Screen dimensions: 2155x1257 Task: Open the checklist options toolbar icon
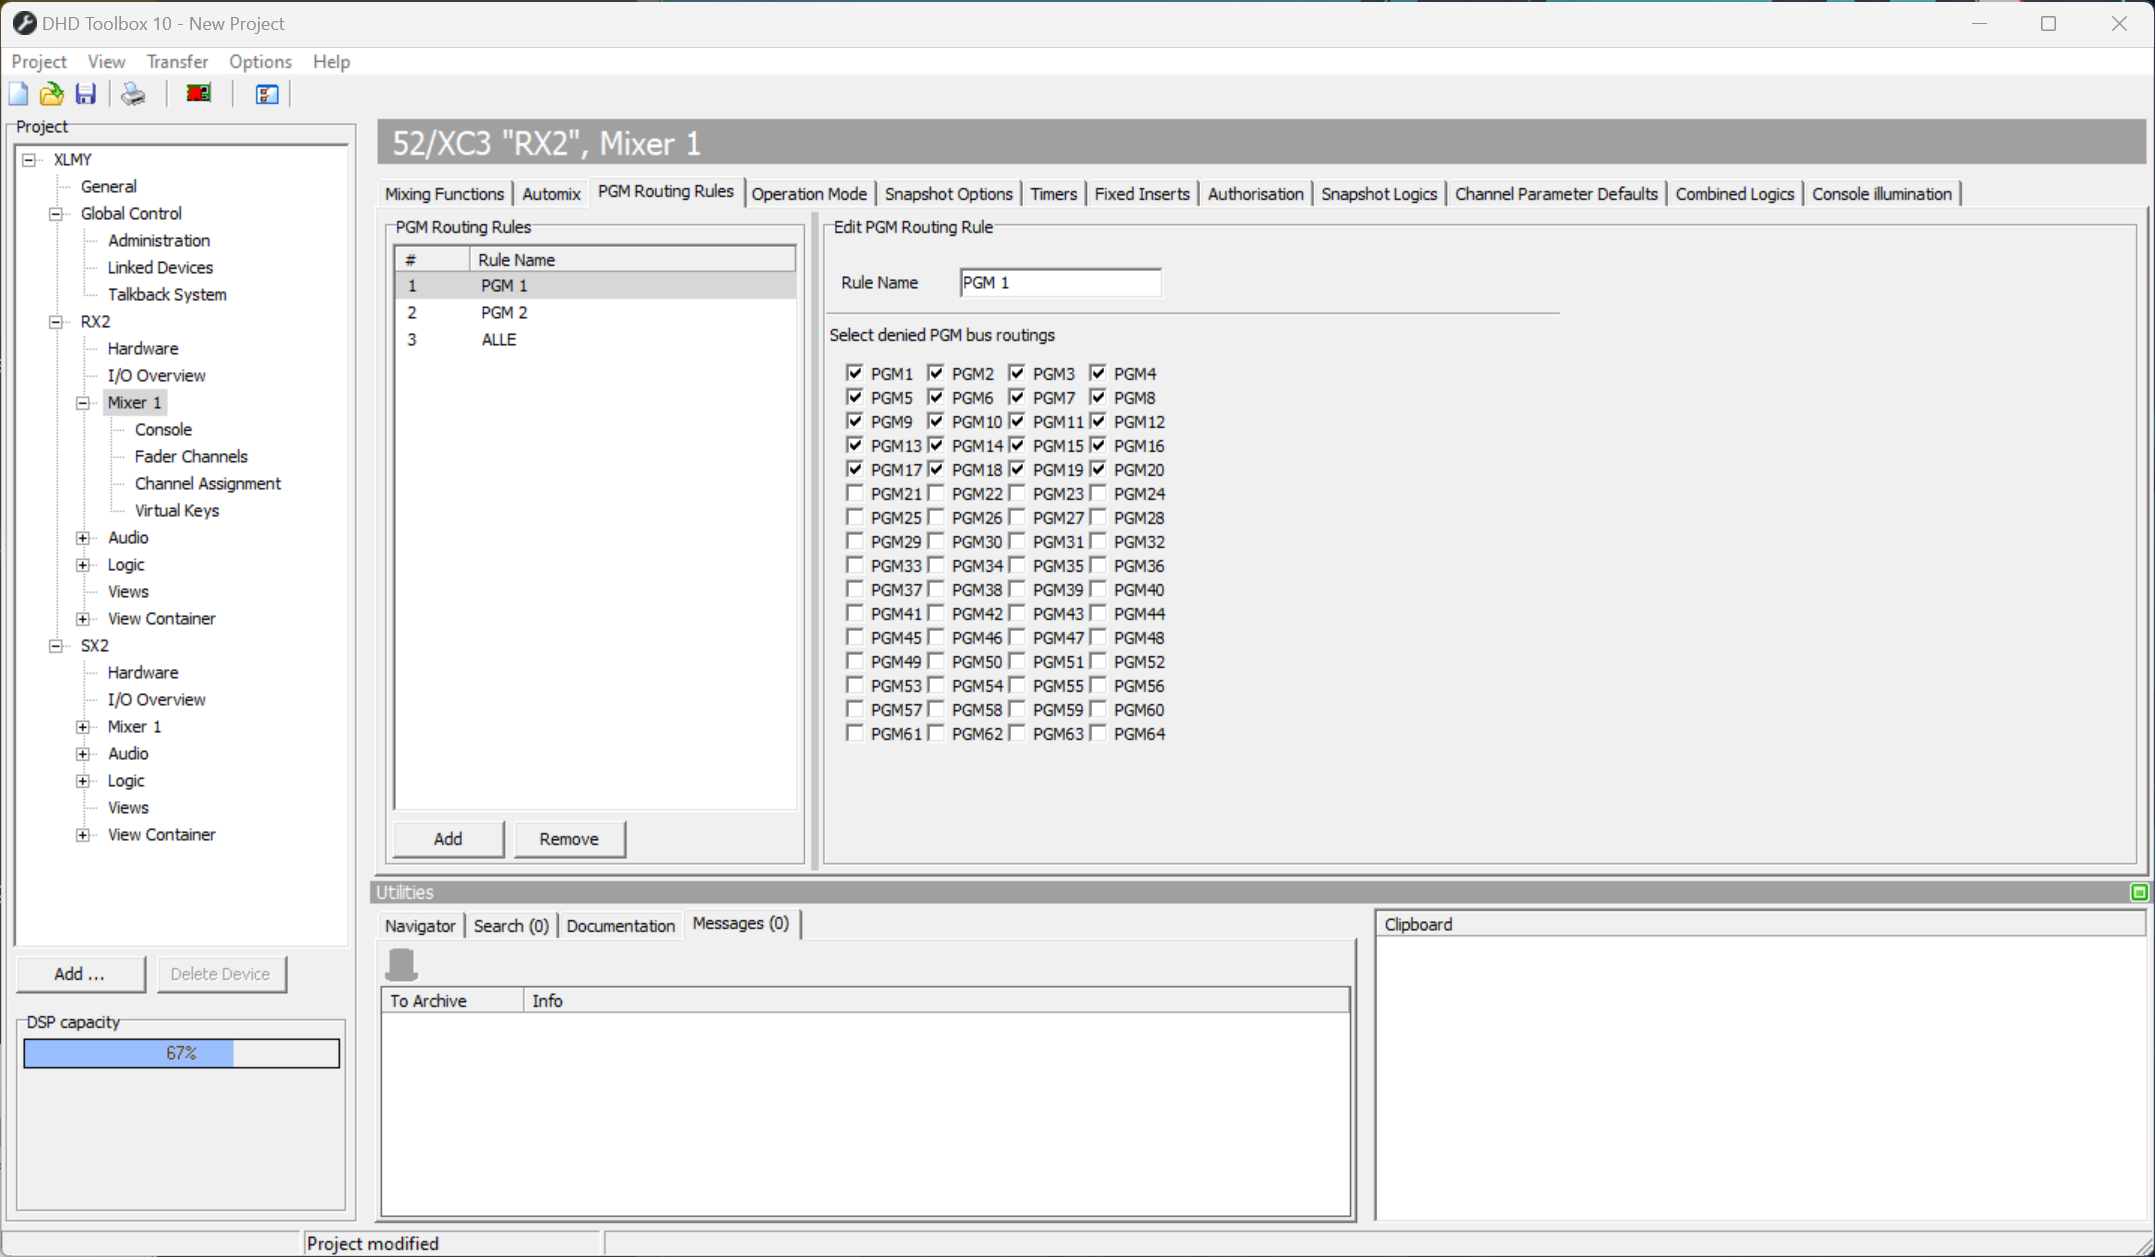[265, 93]
